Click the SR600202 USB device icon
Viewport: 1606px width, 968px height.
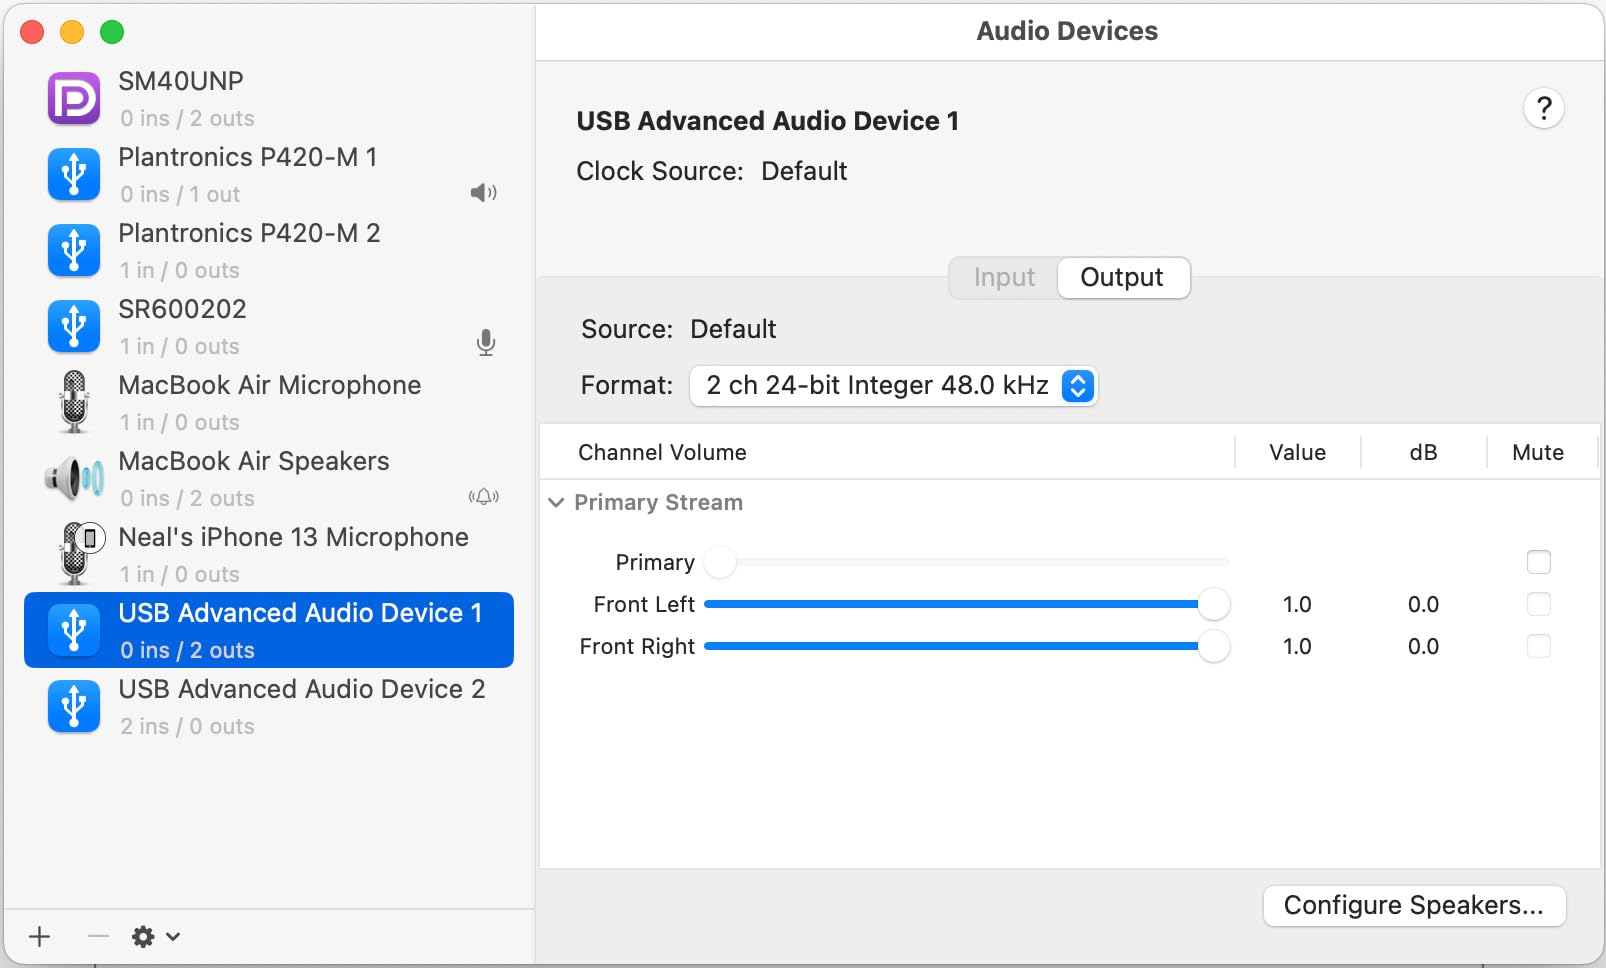point(74,326)
